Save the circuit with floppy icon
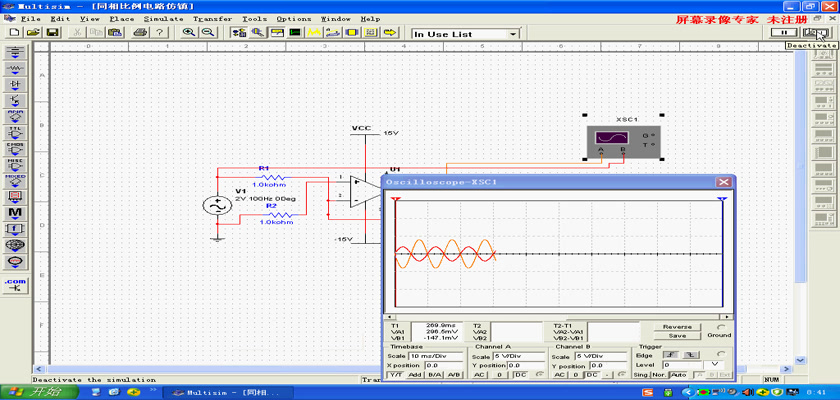The height and width of the screenshot is (400, 840). 52,33
